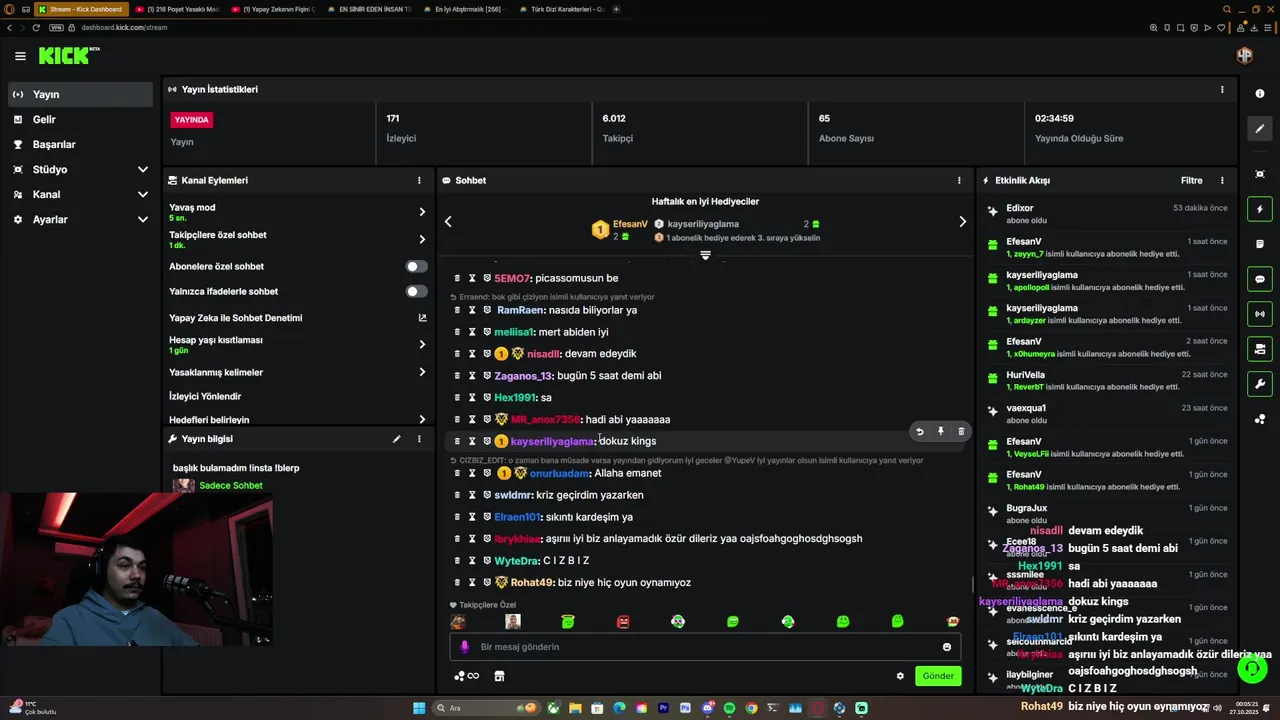This screenshot has height=720, width=1280.
Task: Edit stream info with the pencil icon
Action: pos(396,439)
